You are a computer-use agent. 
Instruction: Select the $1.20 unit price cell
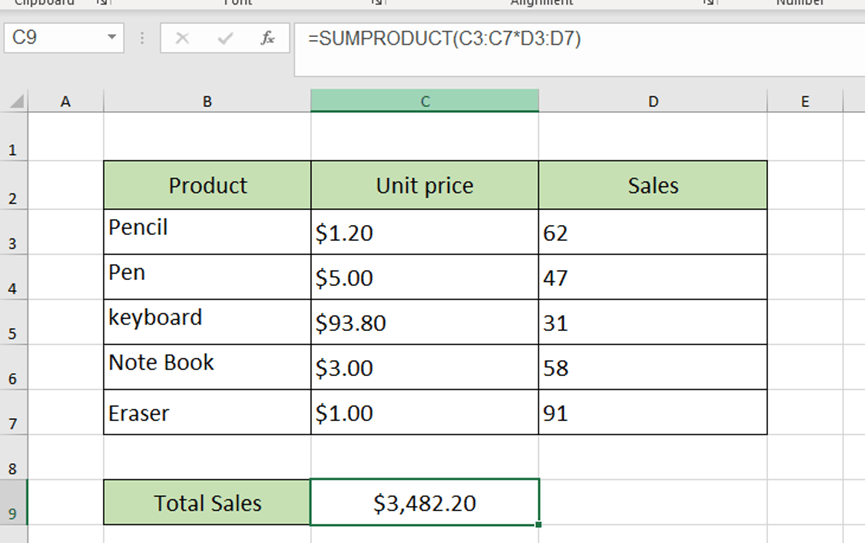tap(425, 232)
